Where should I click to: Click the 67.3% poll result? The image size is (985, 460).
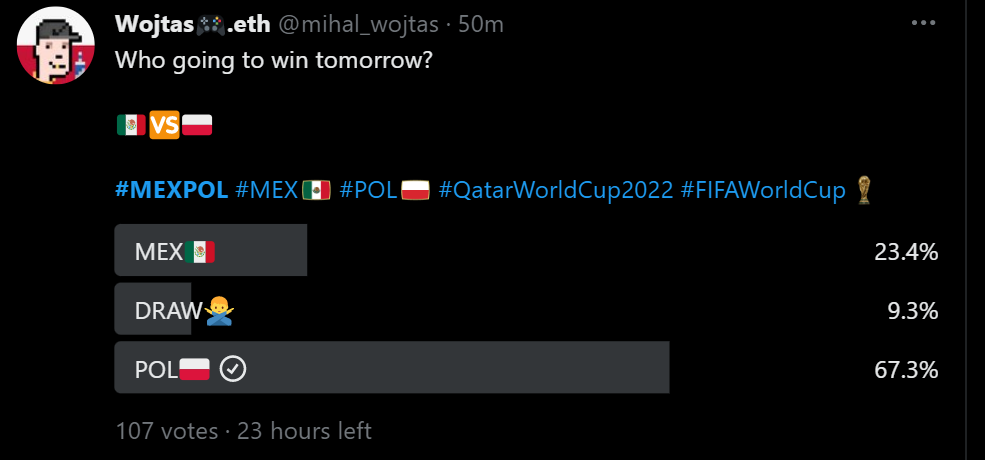pyautogui.click(x=905, y=370)
